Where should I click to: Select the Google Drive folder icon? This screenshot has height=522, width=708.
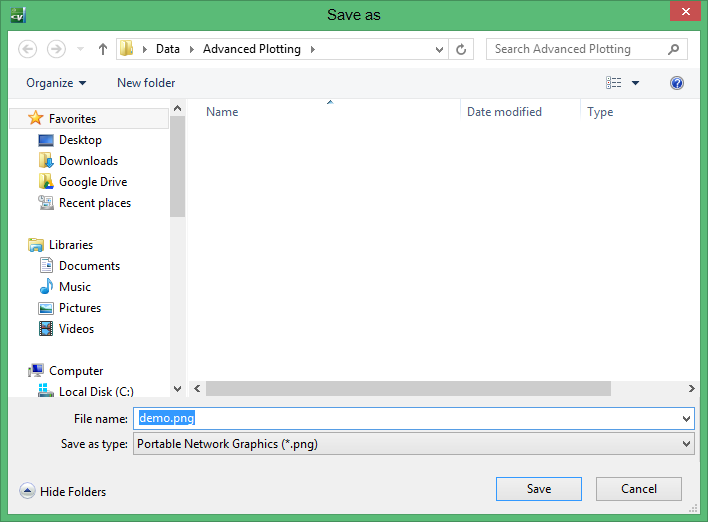46,182
